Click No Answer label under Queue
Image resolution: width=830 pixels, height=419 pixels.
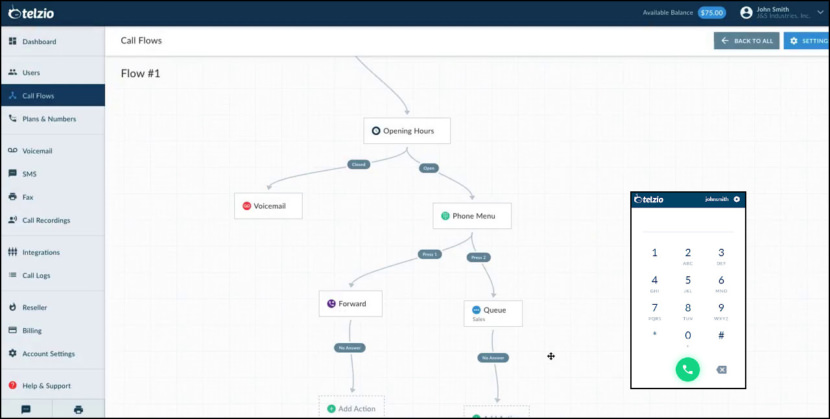pyautogui.click(x=493, y=358)
